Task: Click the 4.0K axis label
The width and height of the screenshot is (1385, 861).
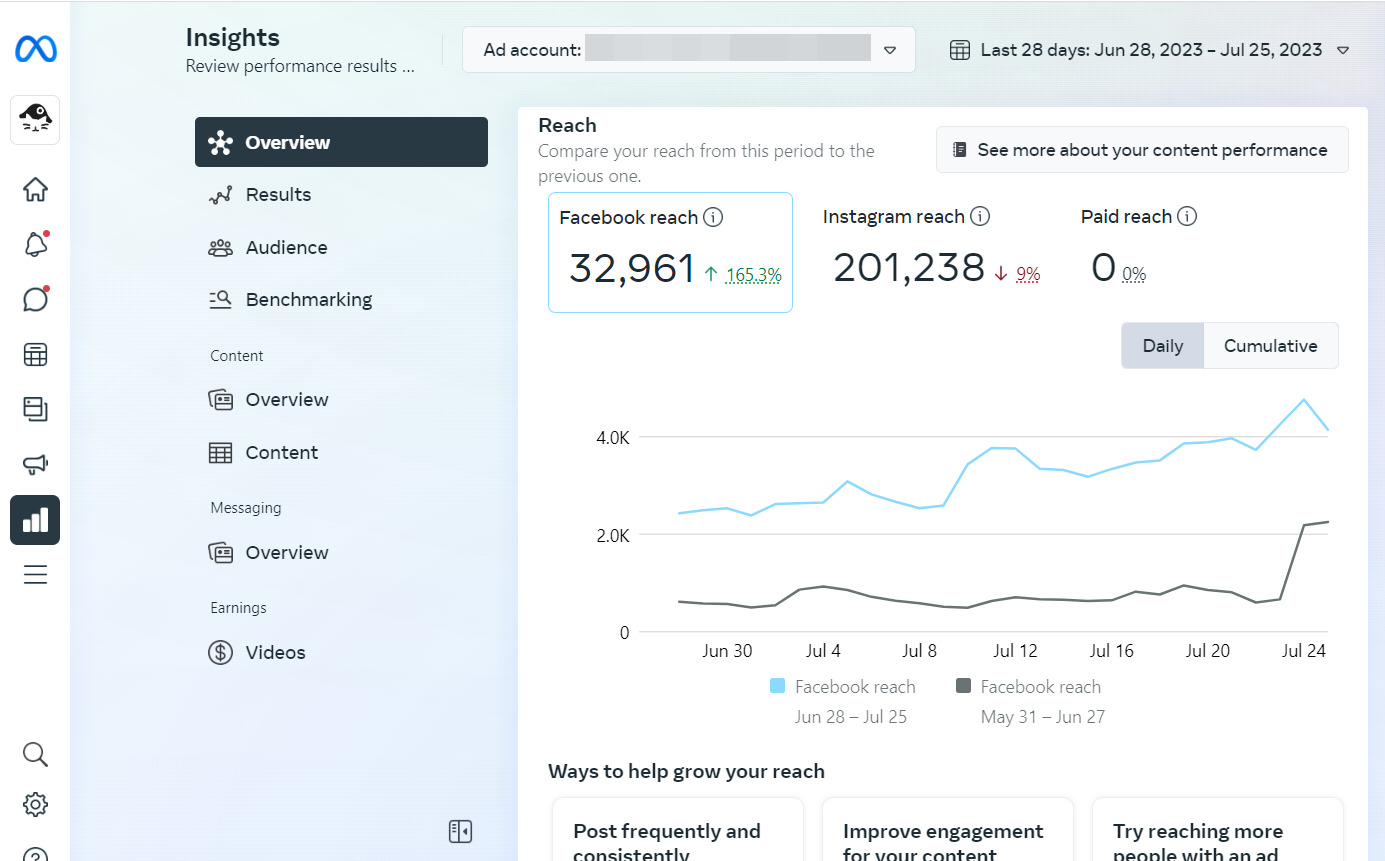Action: [x=612, y=438]
